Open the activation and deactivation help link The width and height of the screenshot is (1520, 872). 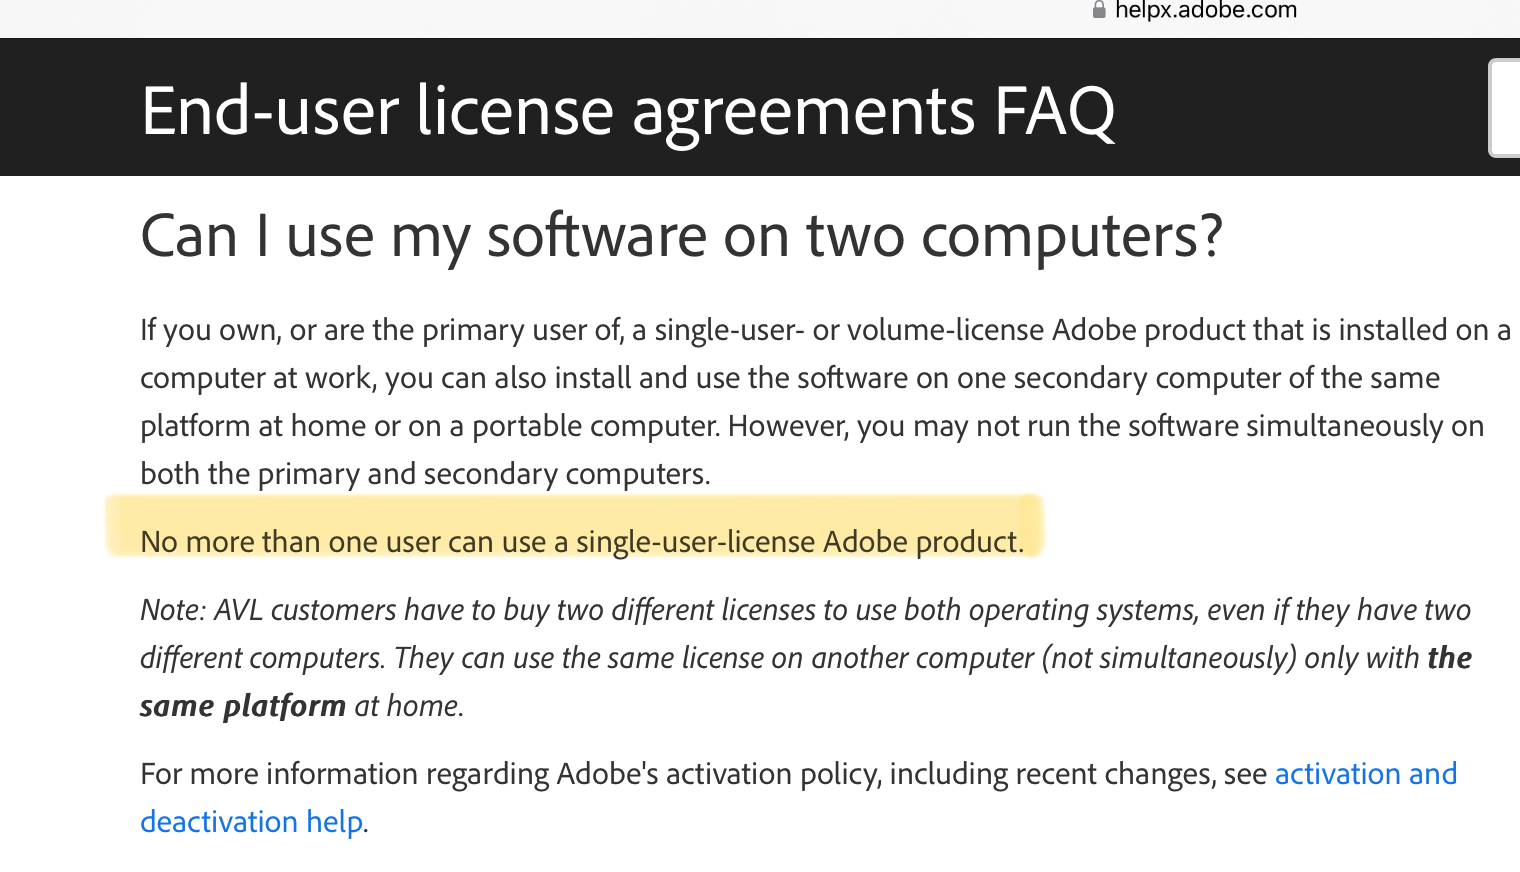pos(1365,773)
